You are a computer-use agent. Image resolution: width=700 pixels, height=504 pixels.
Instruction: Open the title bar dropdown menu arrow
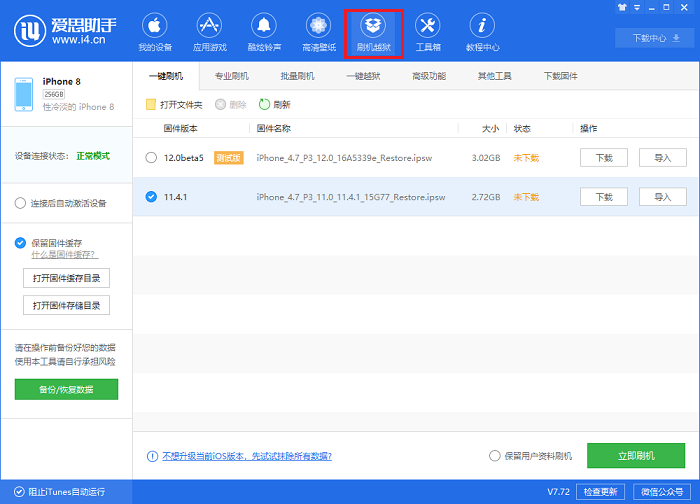637,8
